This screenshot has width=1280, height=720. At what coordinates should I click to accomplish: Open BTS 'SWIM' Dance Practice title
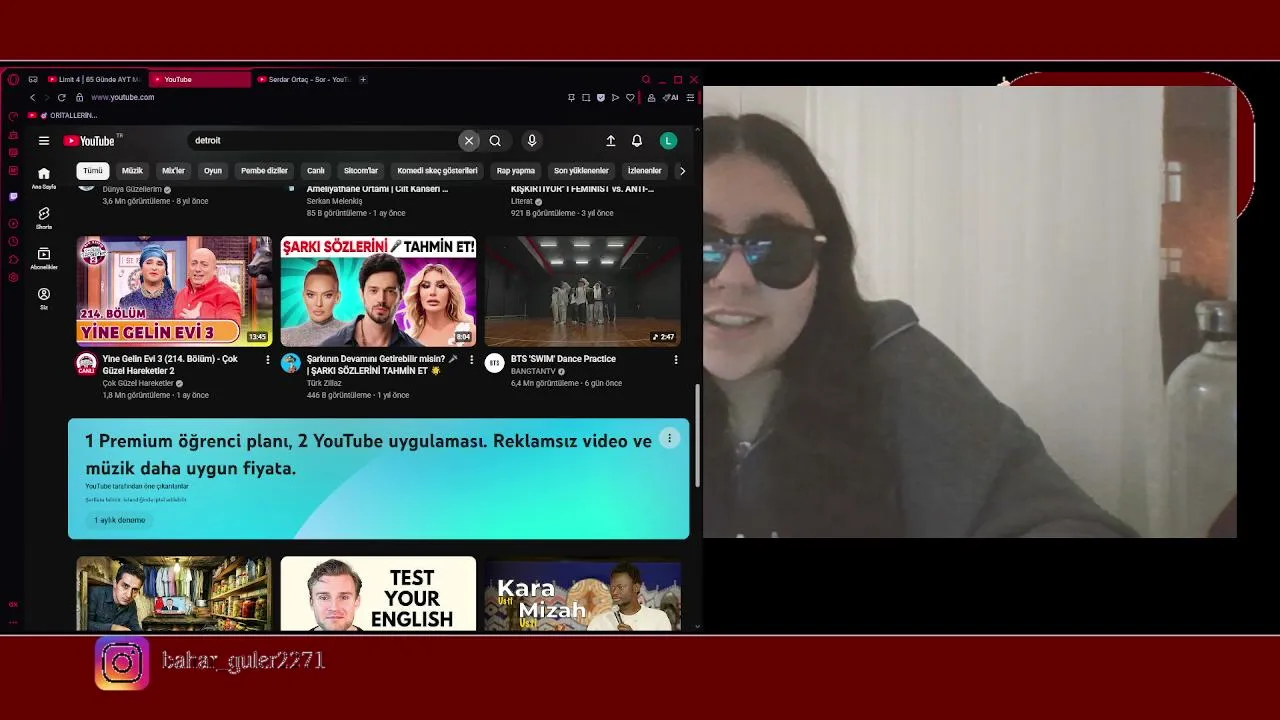click(x=563, y=359)
